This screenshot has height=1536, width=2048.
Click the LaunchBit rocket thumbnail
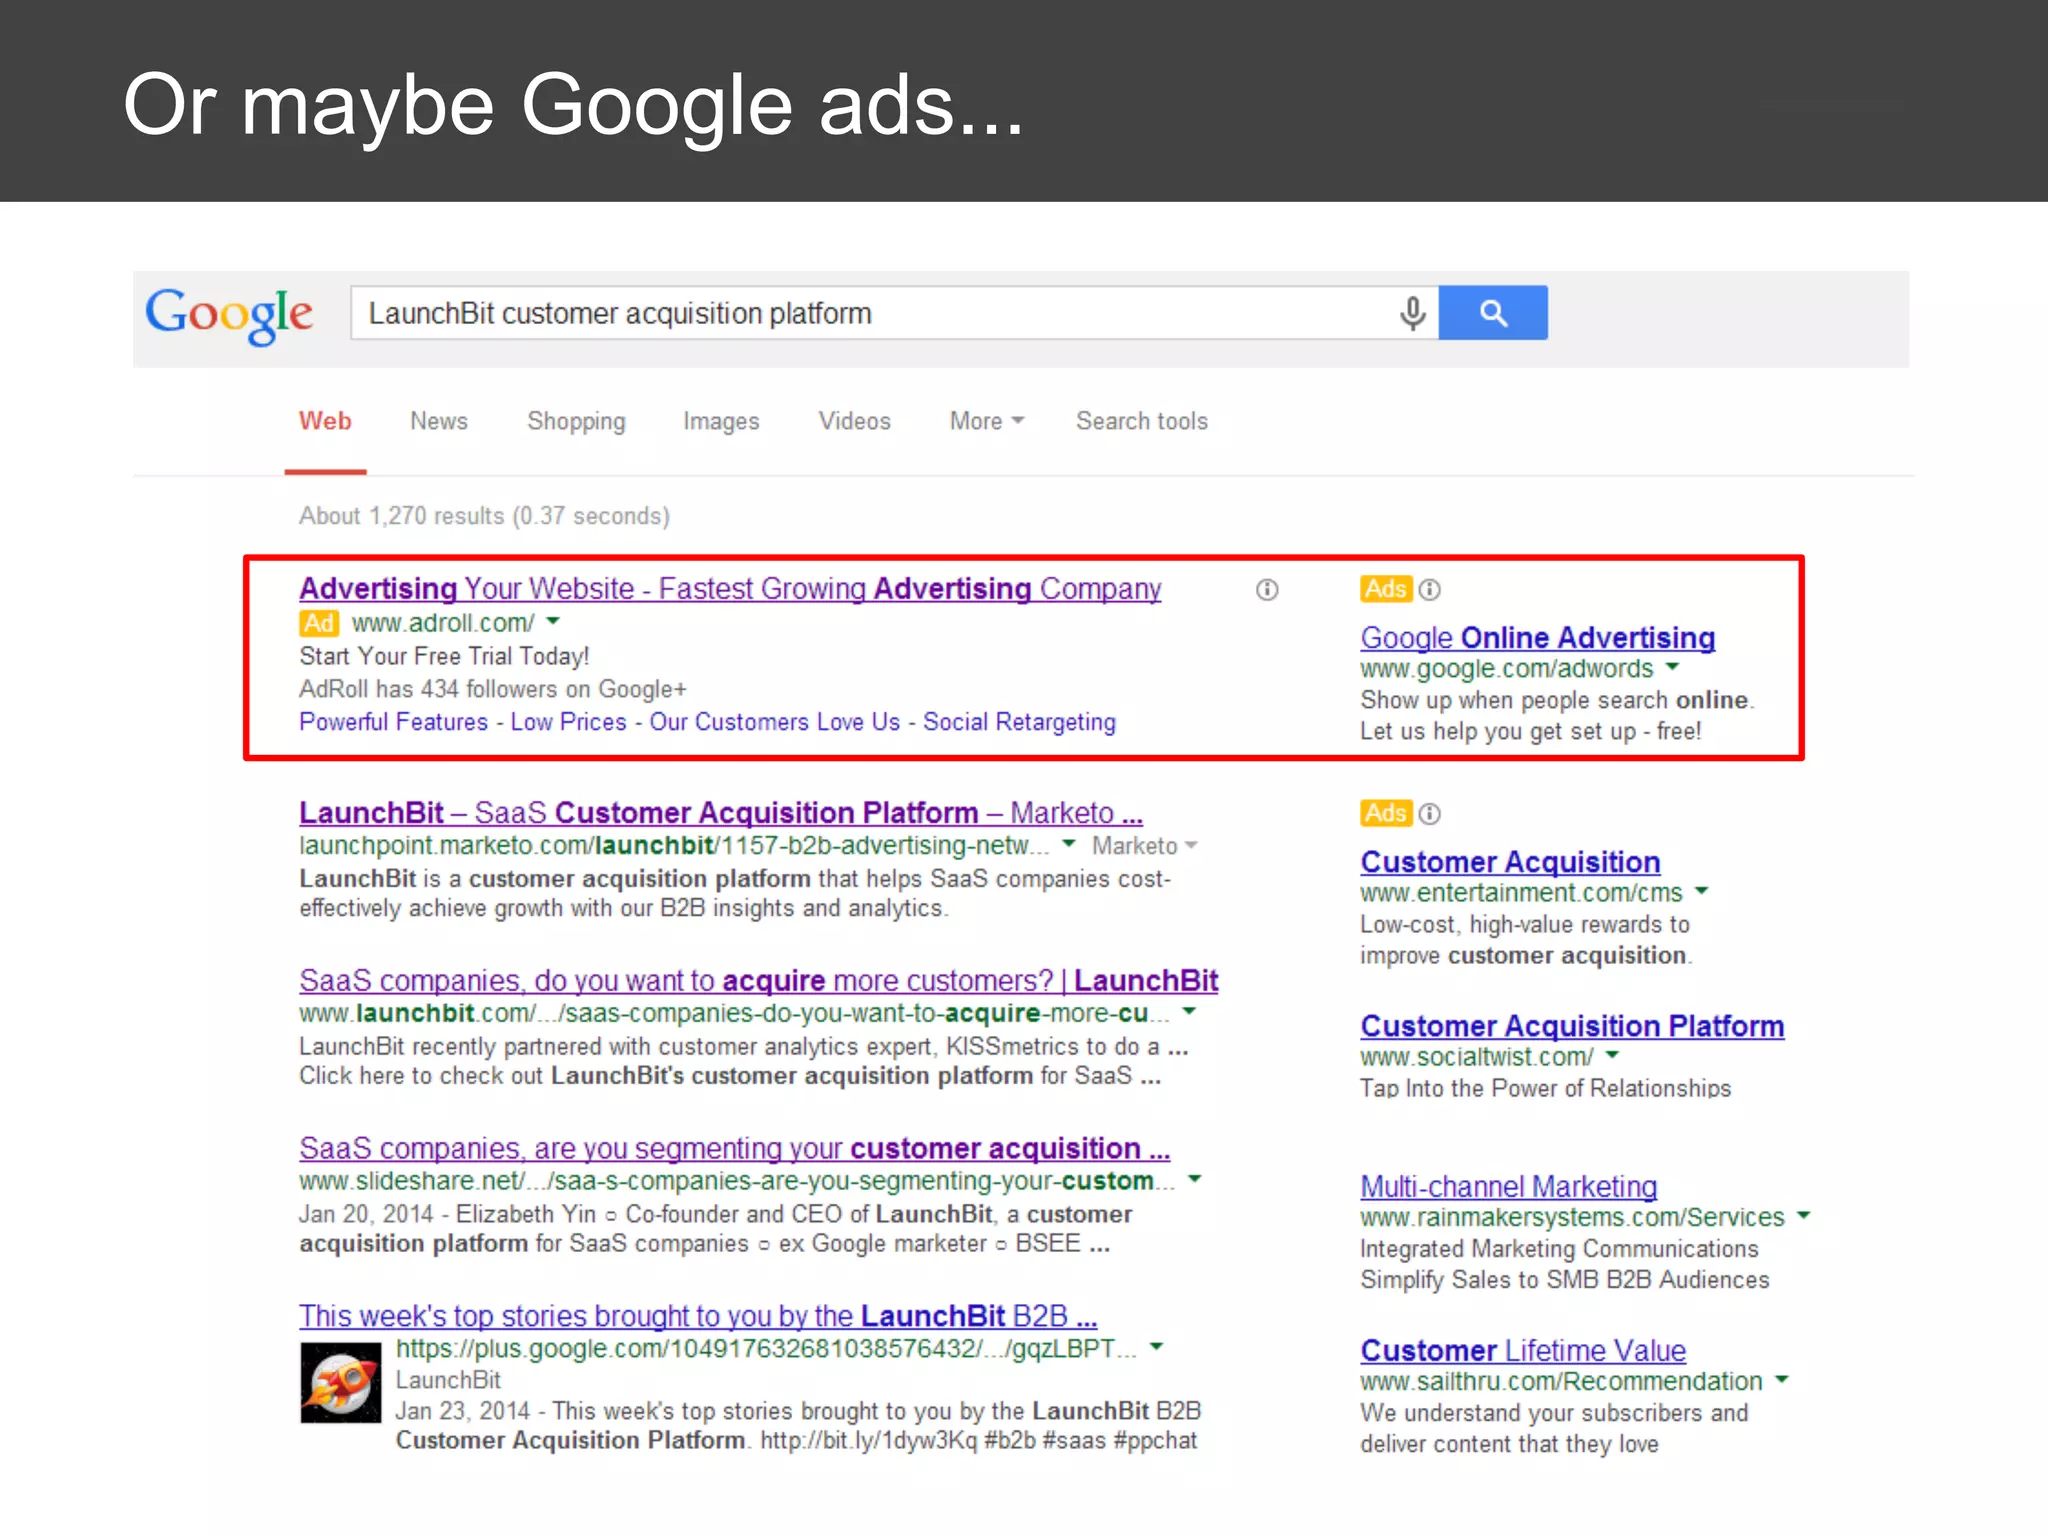(341, 1383)
